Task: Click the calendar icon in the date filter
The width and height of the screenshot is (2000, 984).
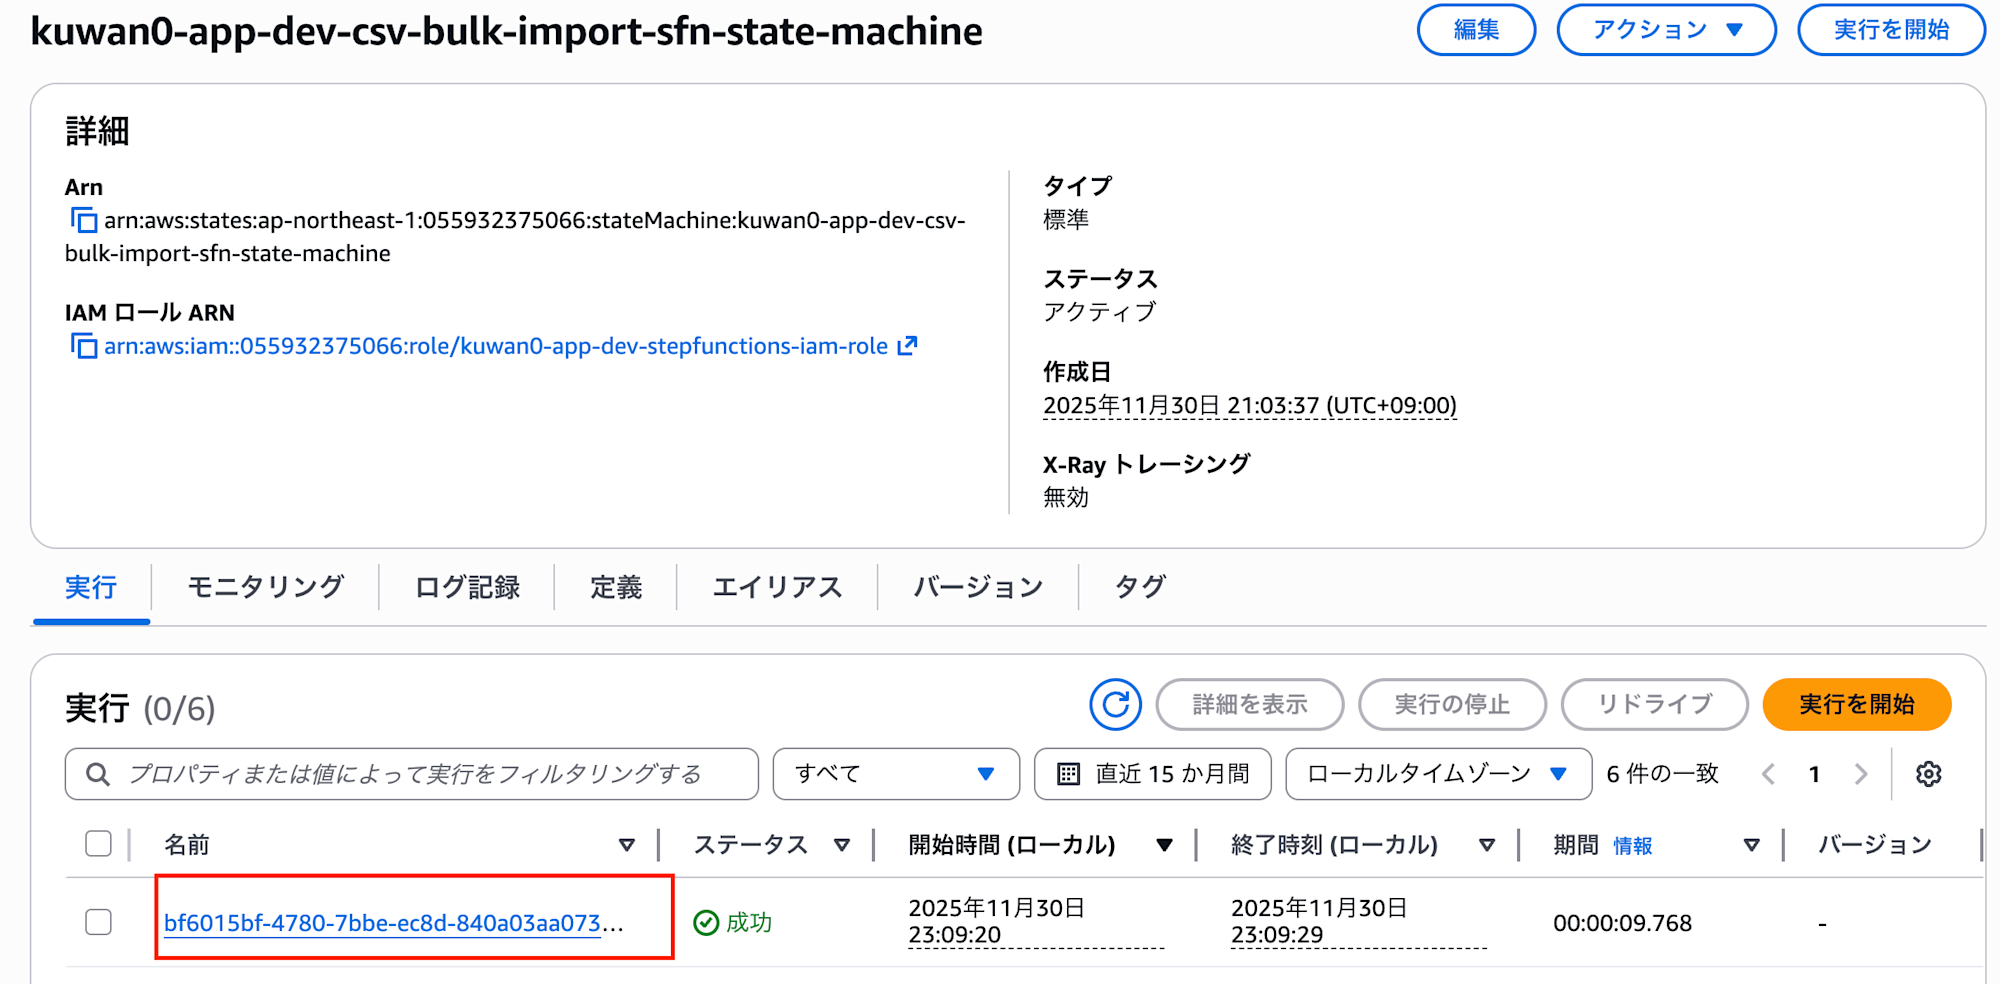Action: pos(1068,773)
